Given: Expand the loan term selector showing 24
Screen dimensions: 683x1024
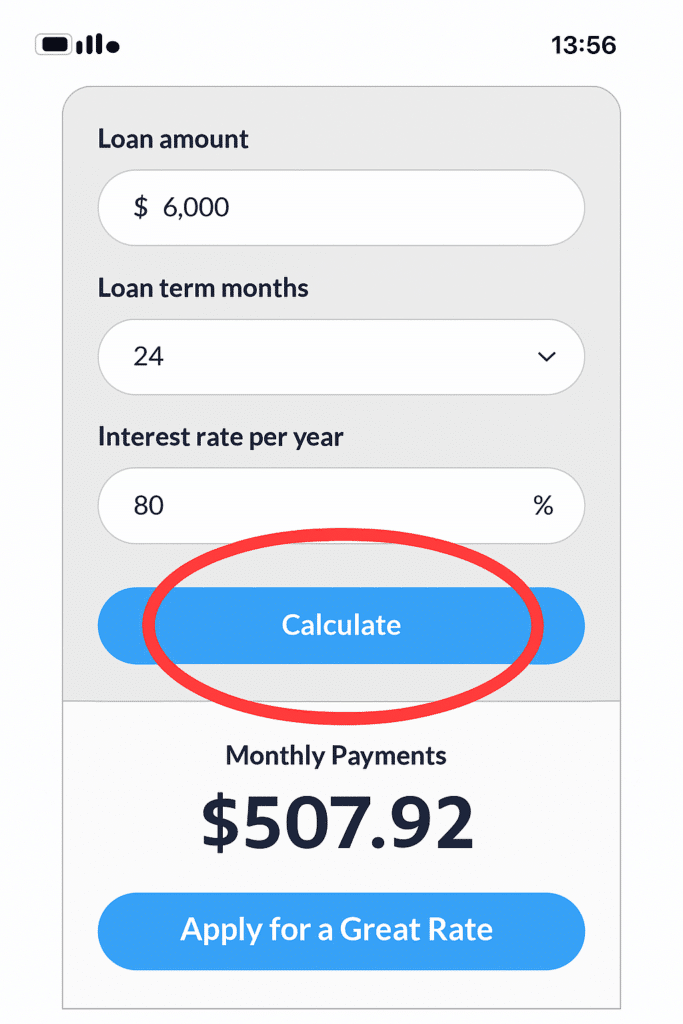Looking at the screenshot, I should 341,357.
